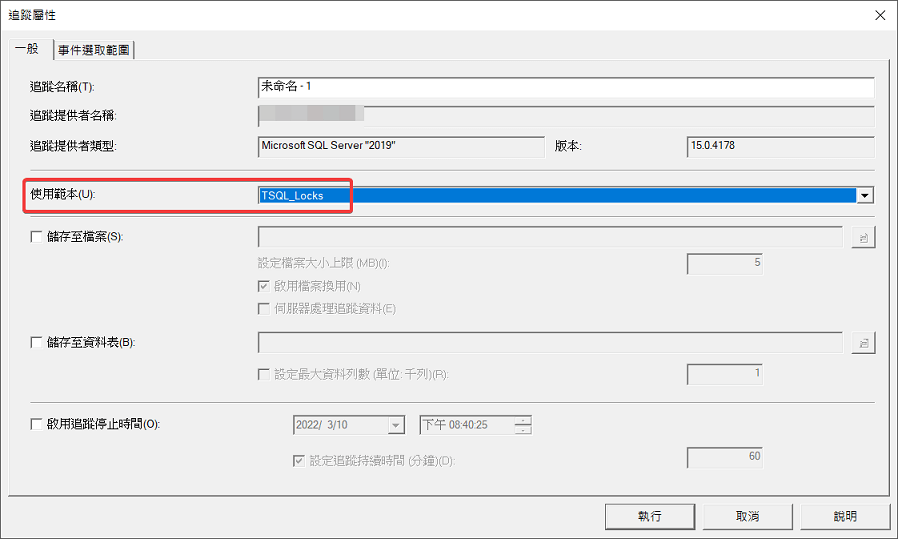This screenshot has width=898, height=539.
Task: Toggle the 啟用檔案換用 checkbox
Action: tap(265, 287)
